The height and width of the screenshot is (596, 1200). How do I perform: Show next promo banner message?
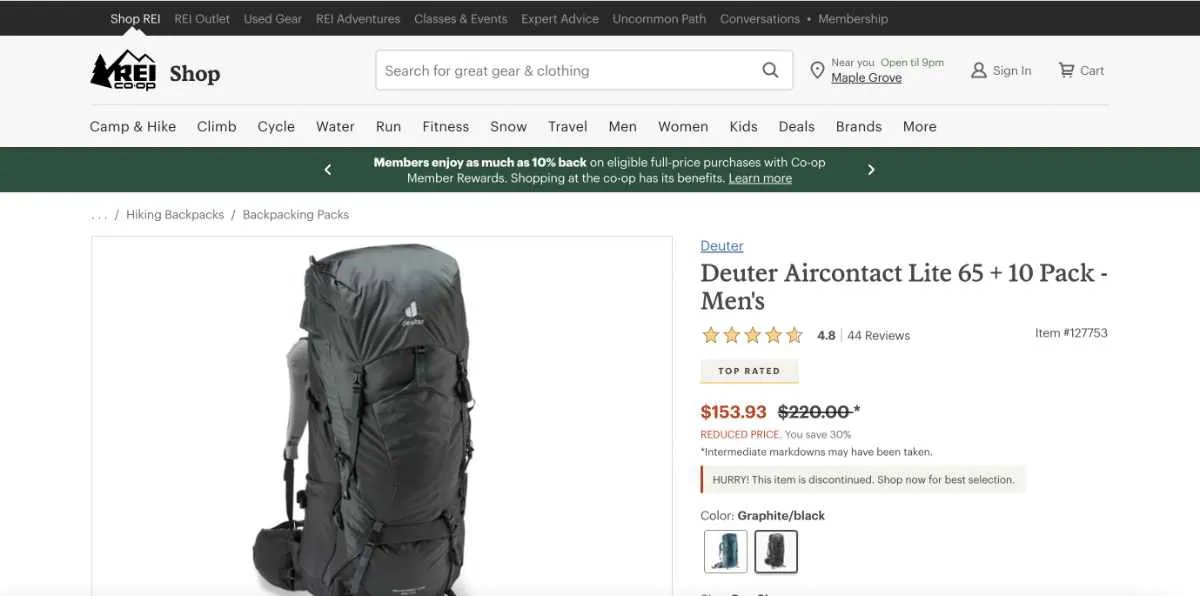coord(871,170)
